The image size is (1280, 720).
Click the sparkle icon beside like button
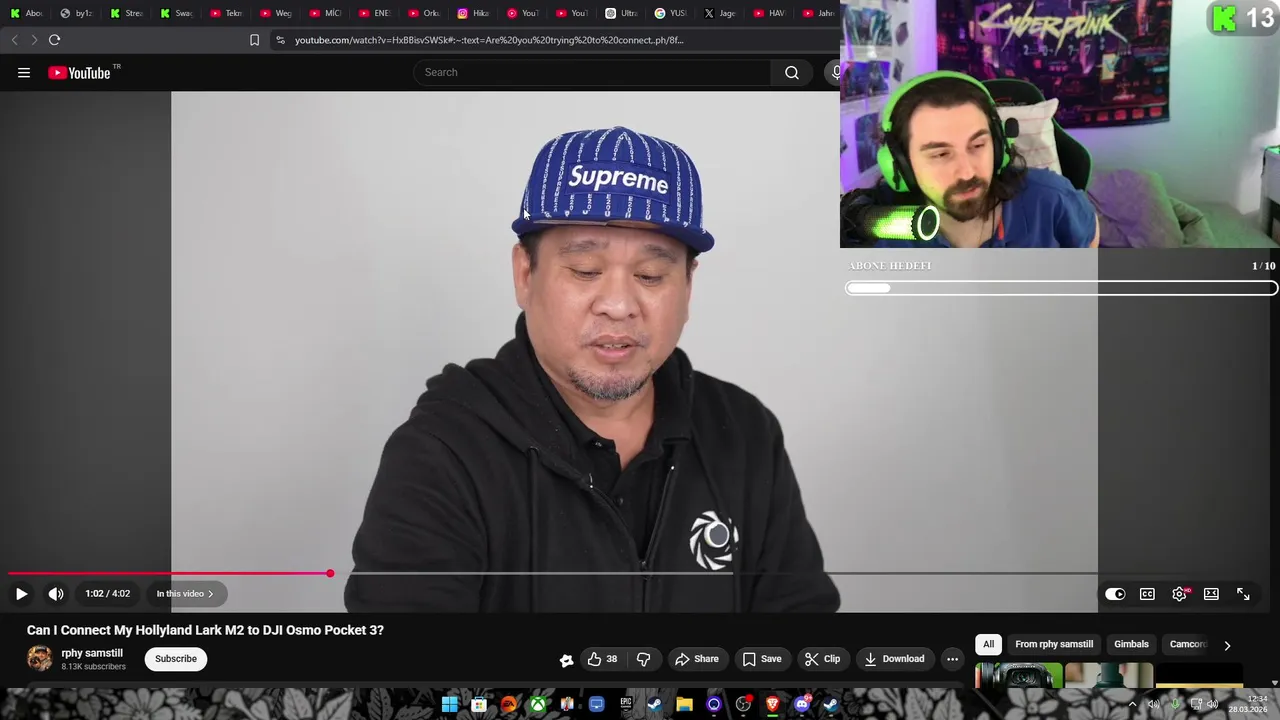[x=566, y=660]
